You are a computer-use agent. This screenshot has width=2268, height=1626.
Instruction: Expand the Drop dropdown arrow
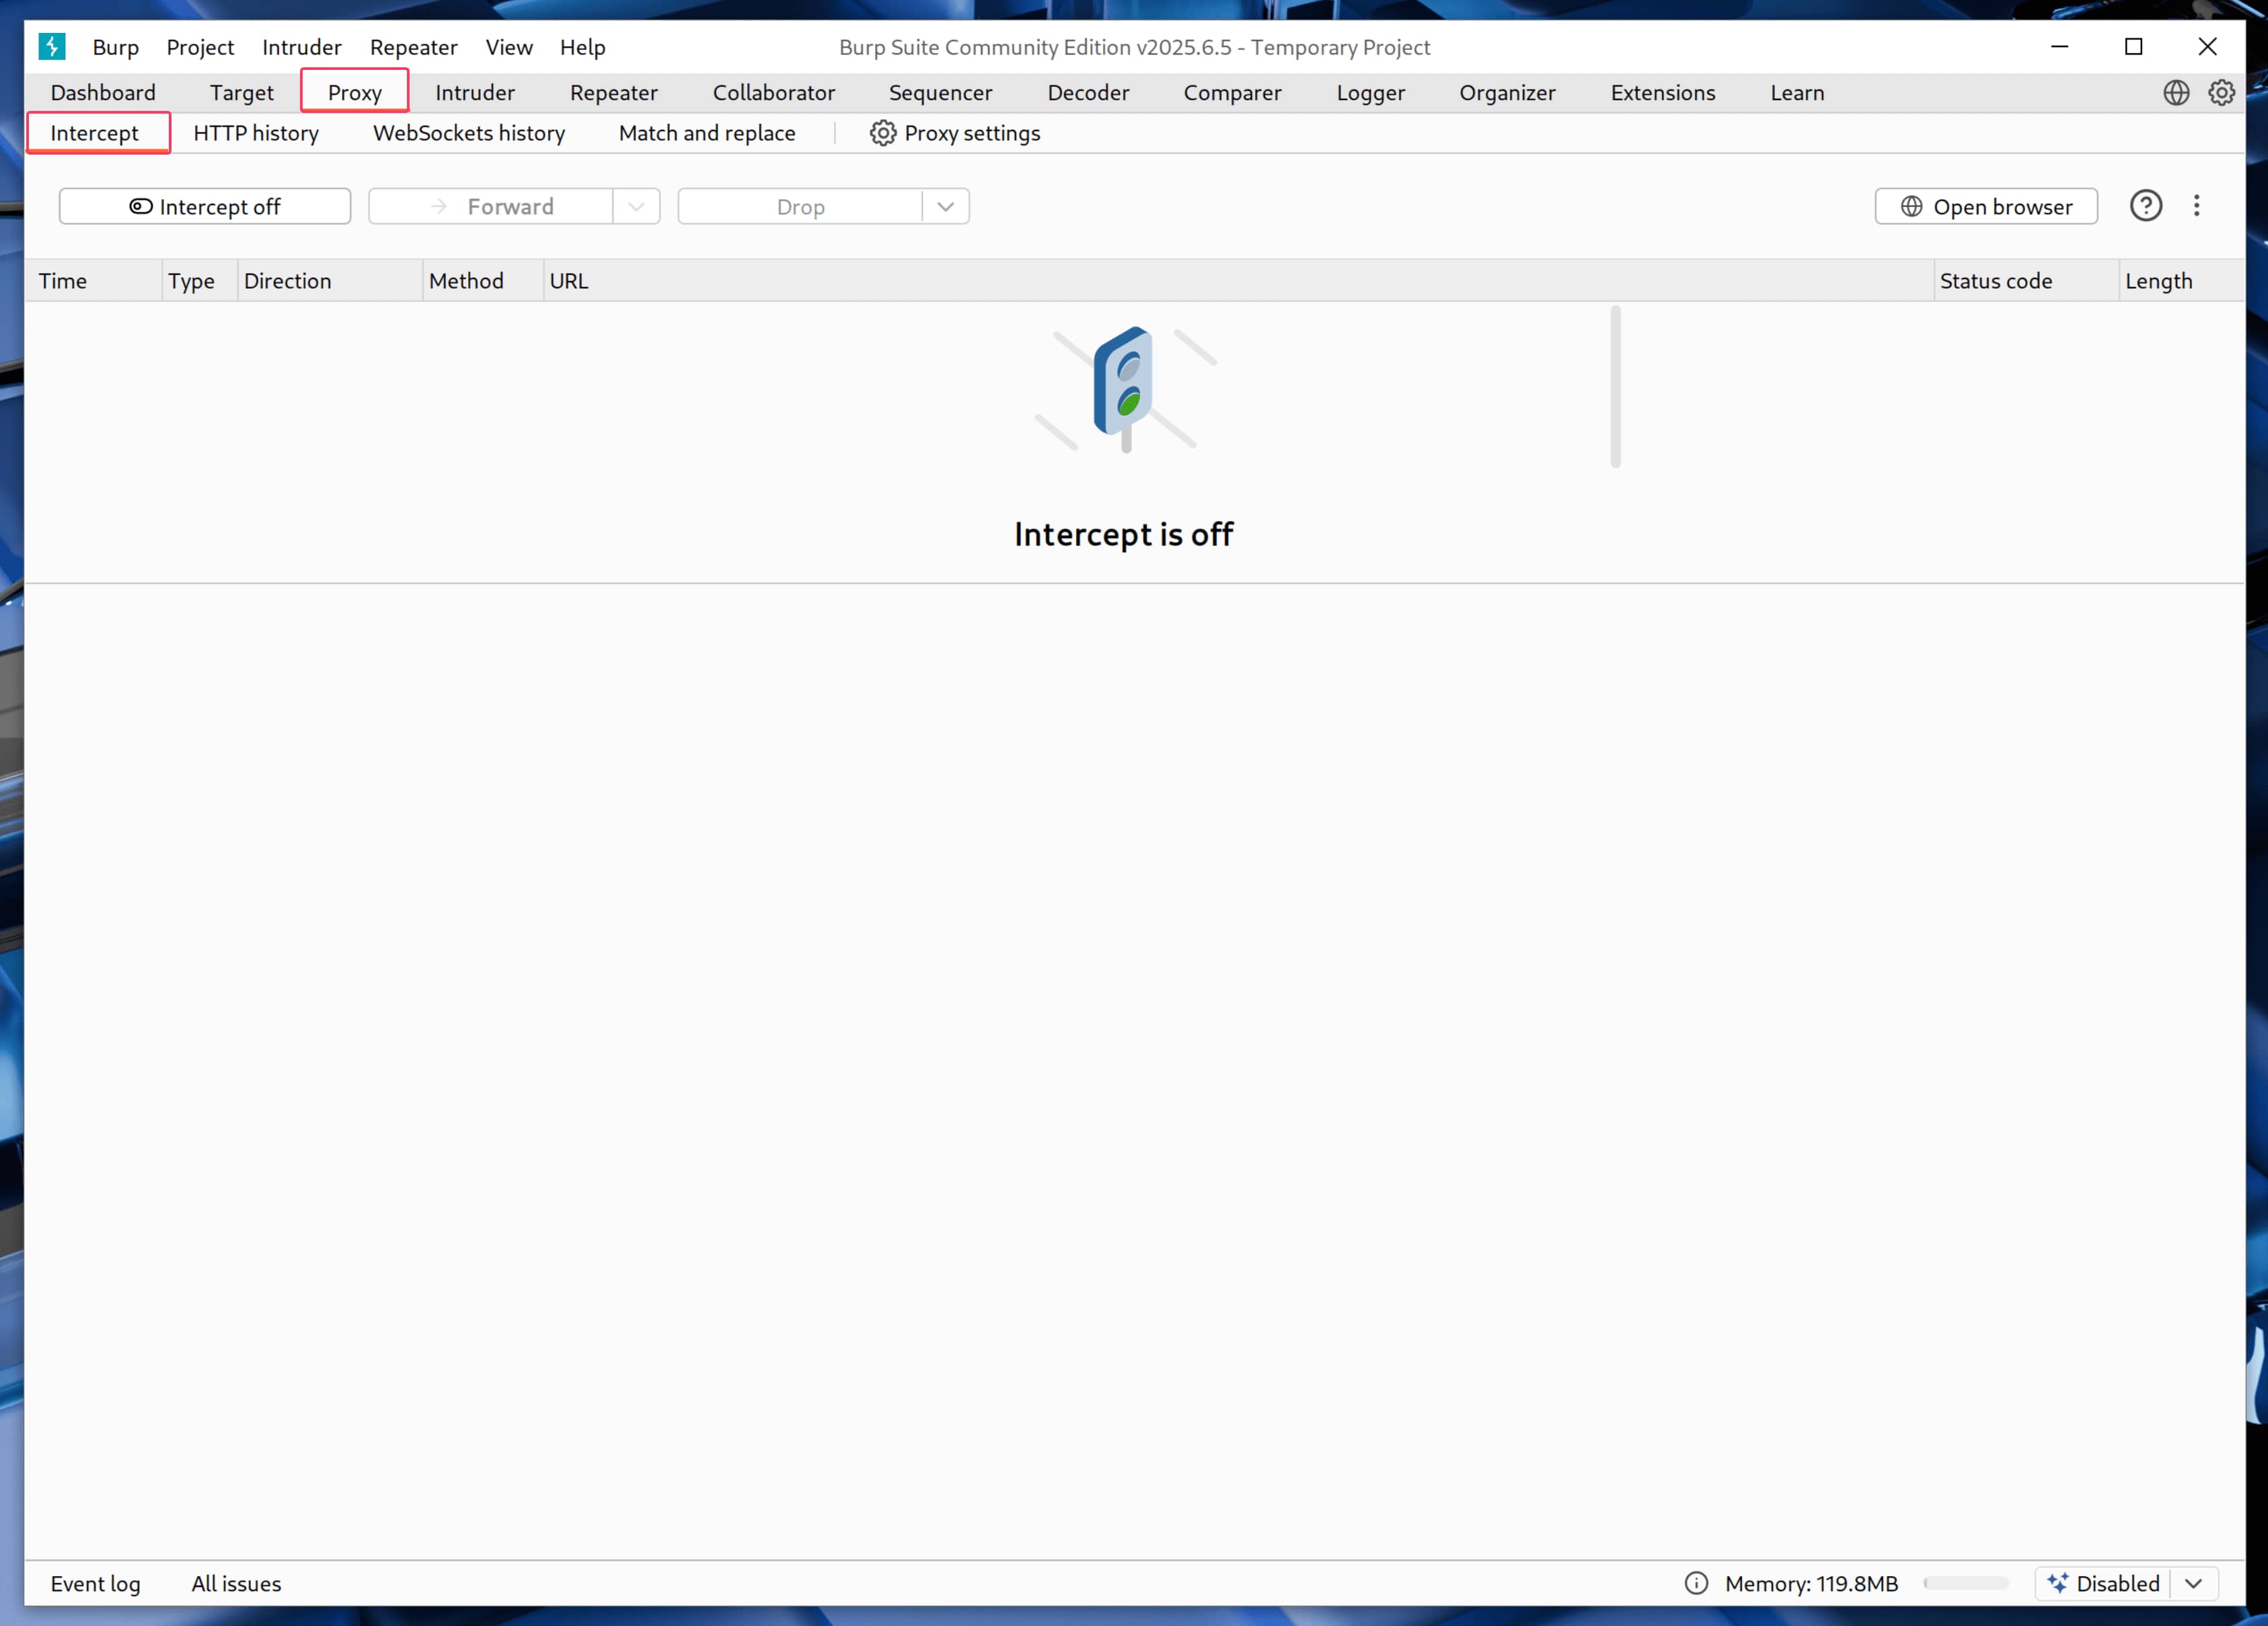(x=945, y=207)
